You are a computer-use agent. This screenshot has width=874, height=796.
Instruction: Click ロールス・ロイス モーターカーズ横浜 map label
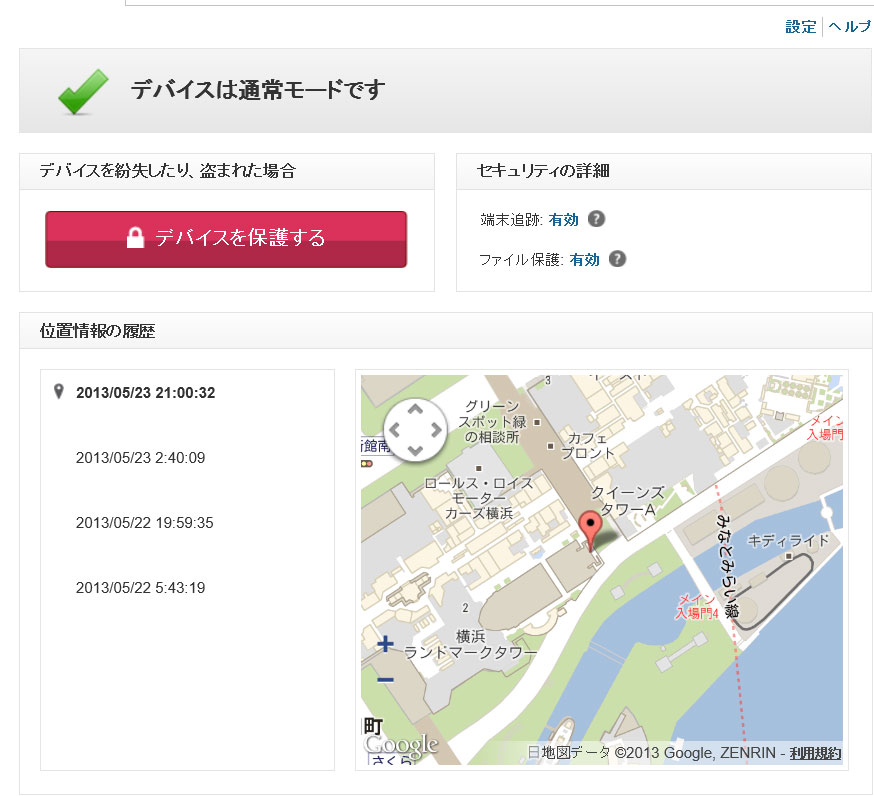(x=479, y=498)
